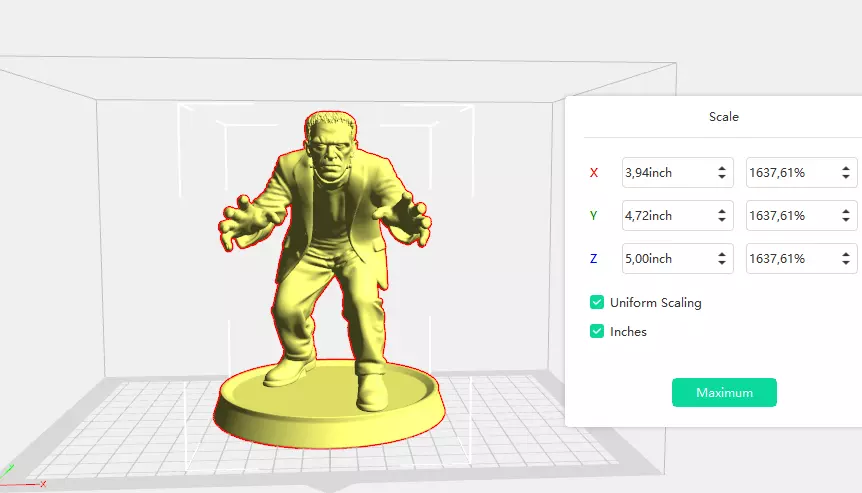
Task: Toggle the Inches units checkbox
Action: coord(596,331)
